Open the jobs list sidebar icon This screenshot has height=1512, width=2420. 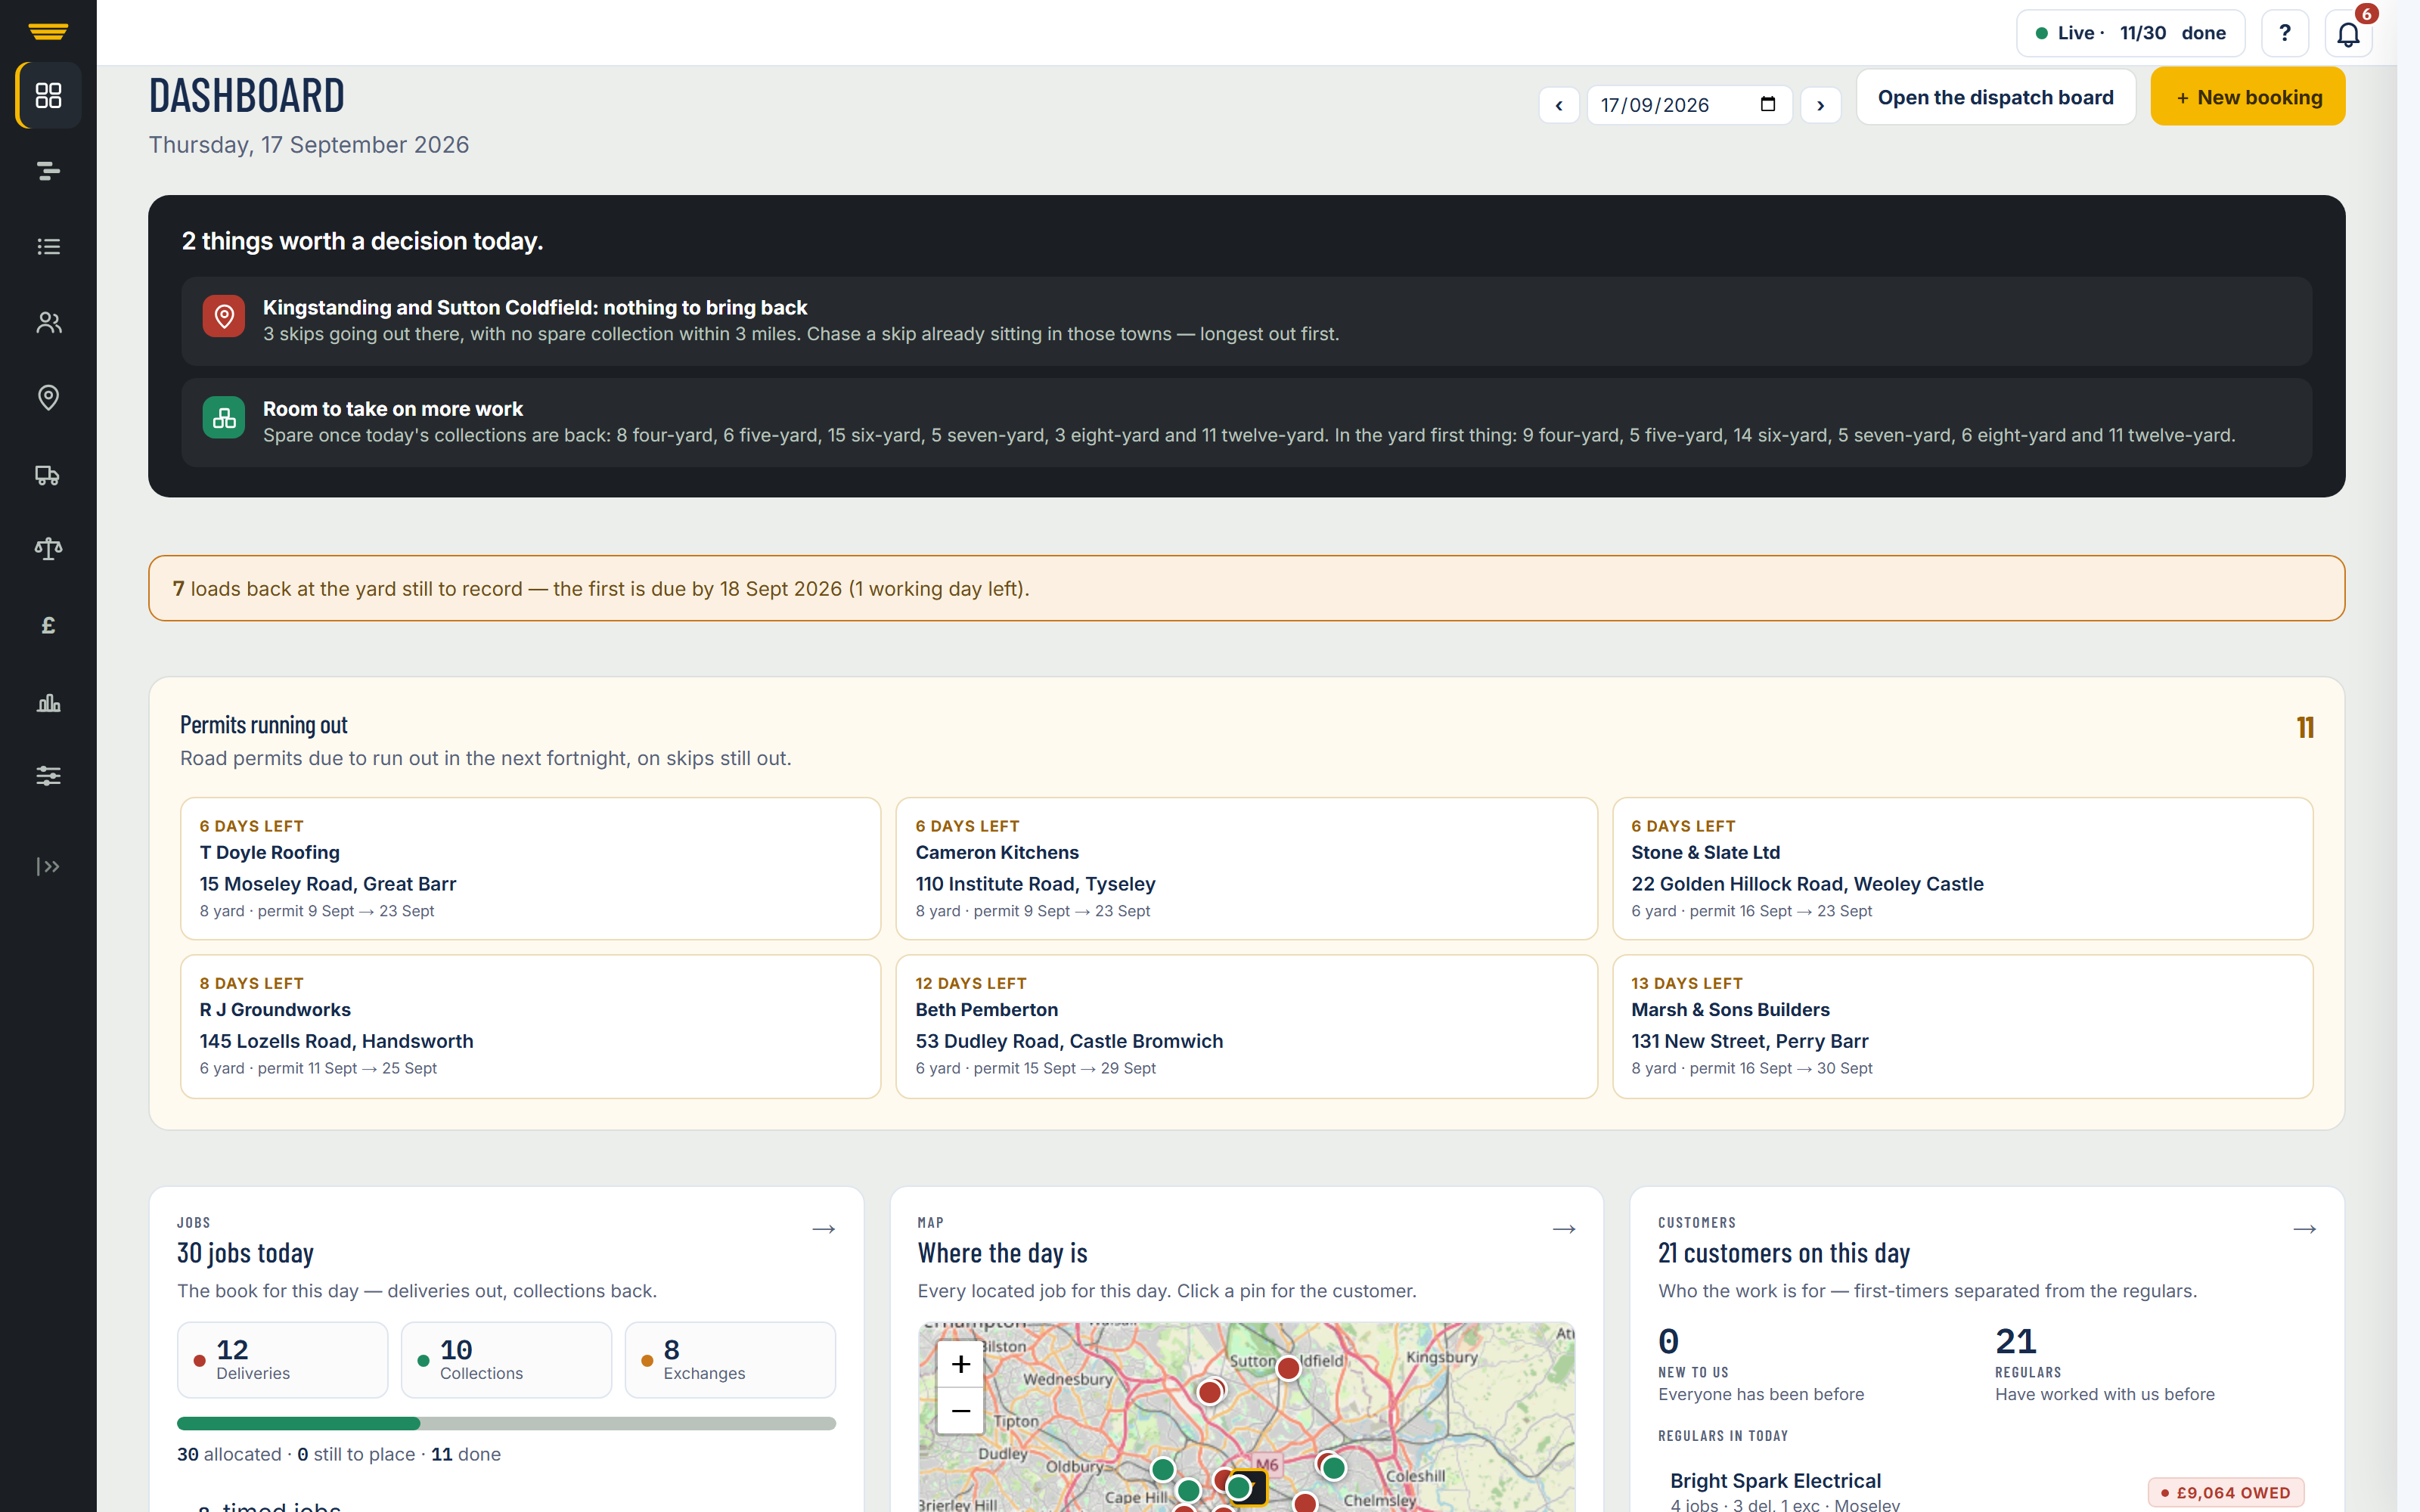pos(48,247)
